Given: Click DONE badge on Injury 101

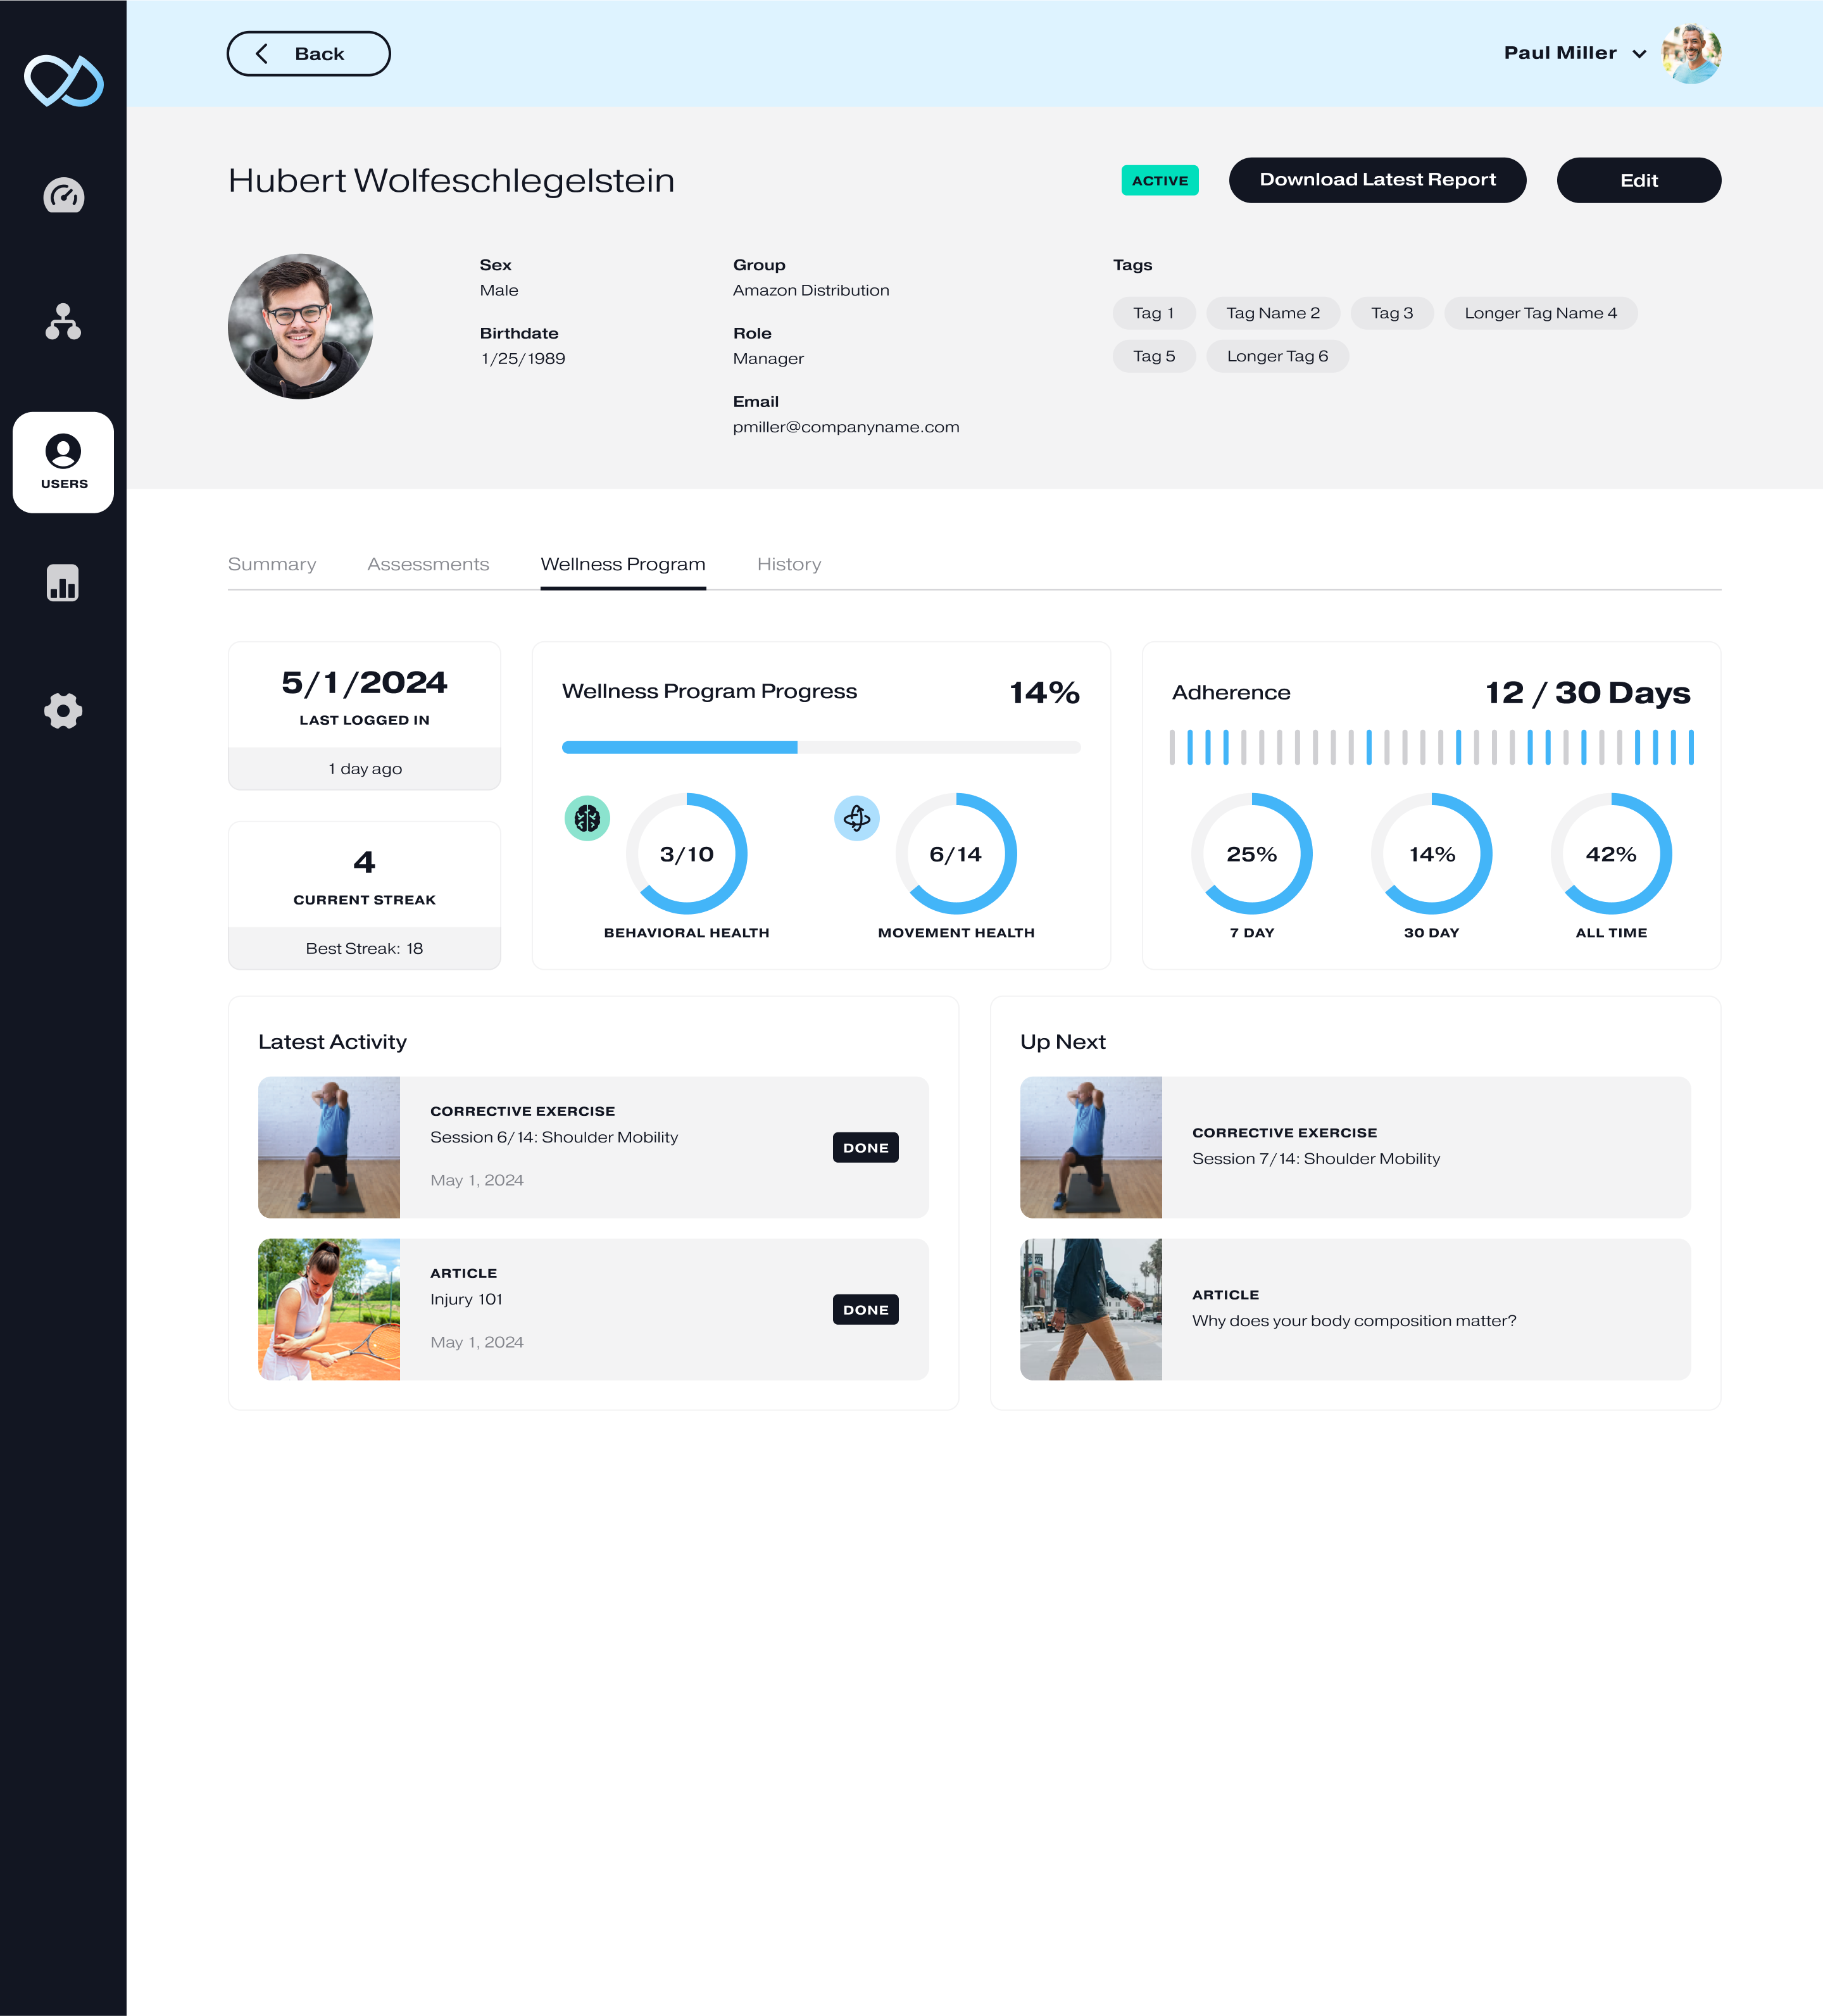Looking at the screenshot, I should click(x=865, y=1309).
